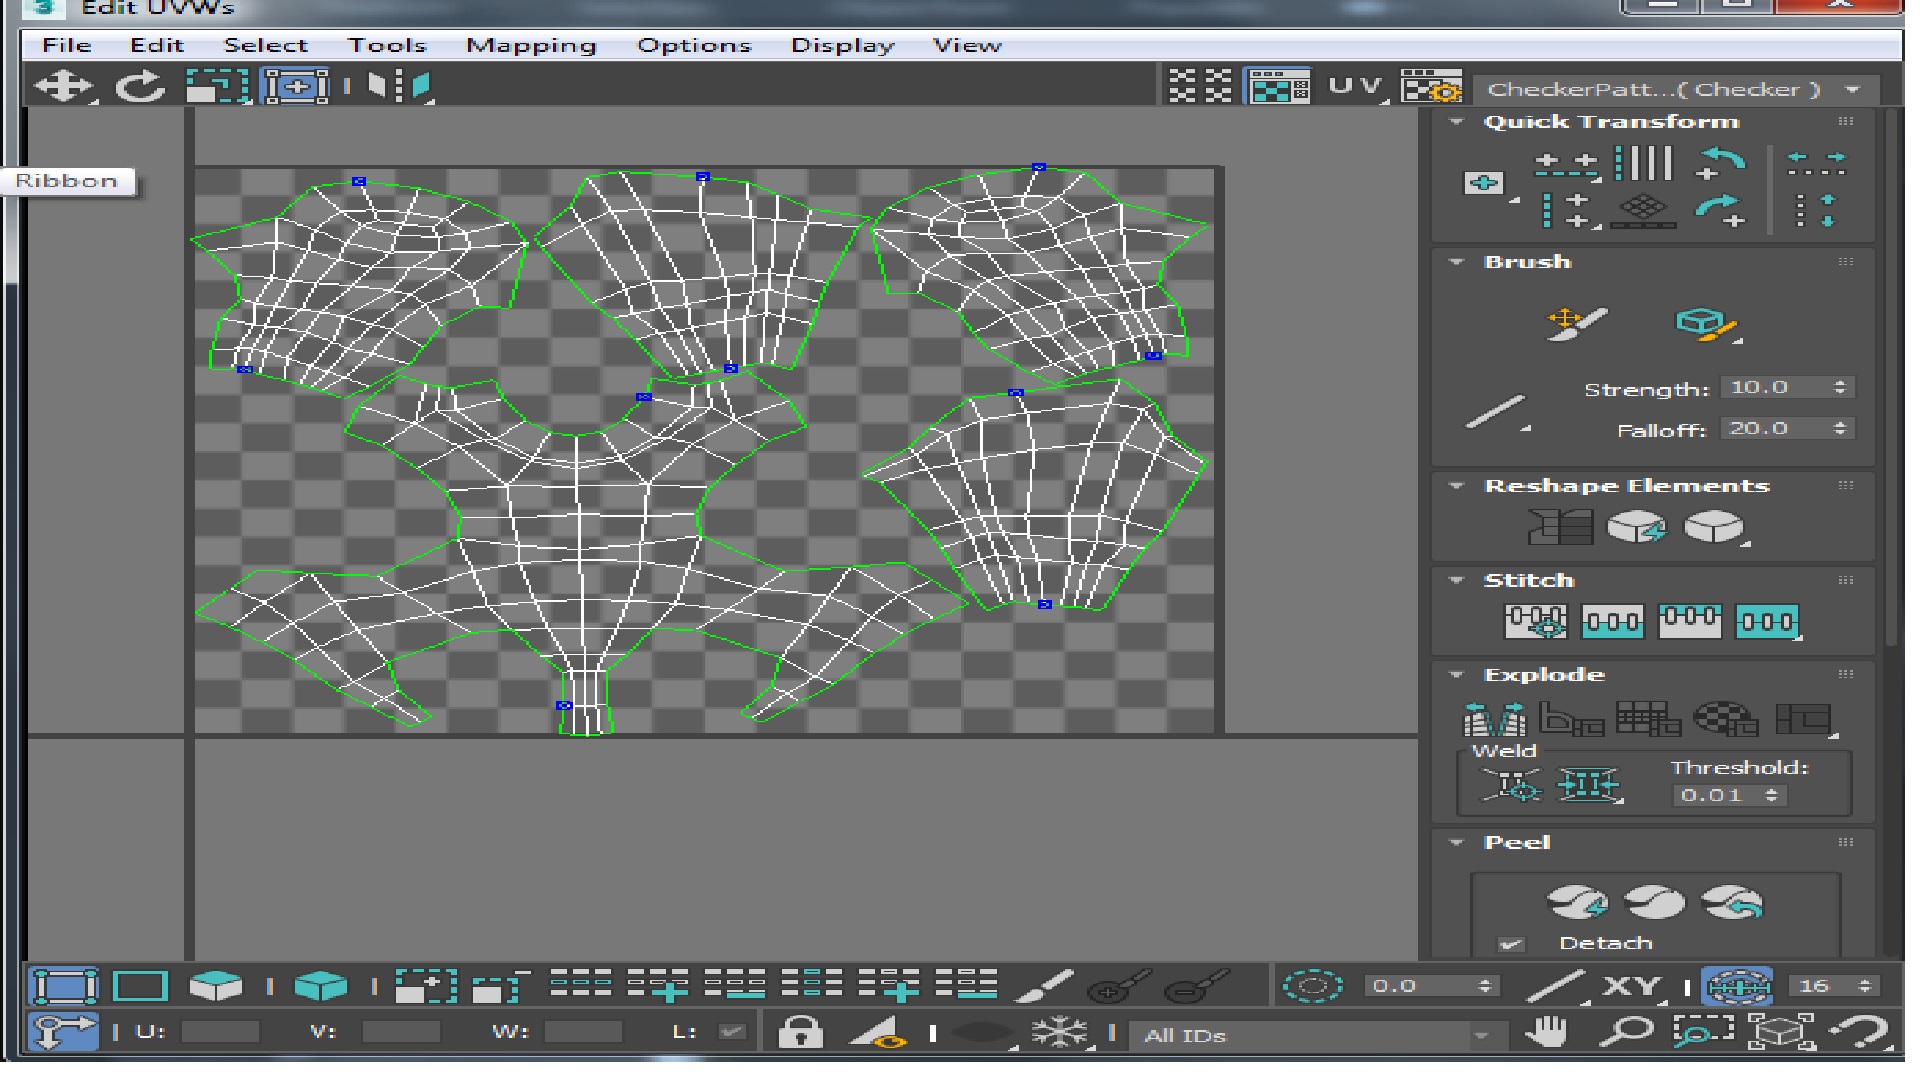
Task: Open the Mapping menu
Action: tap(530, 46)
